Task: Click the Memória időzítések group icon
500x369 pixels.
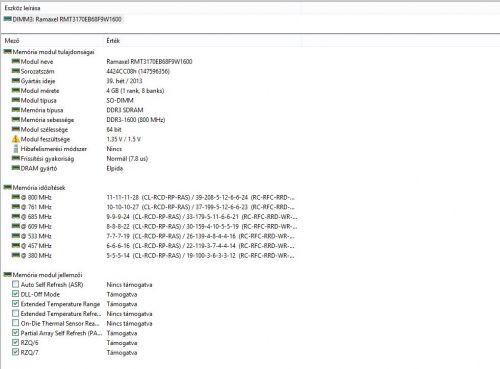Action: [x=7, y=187]
